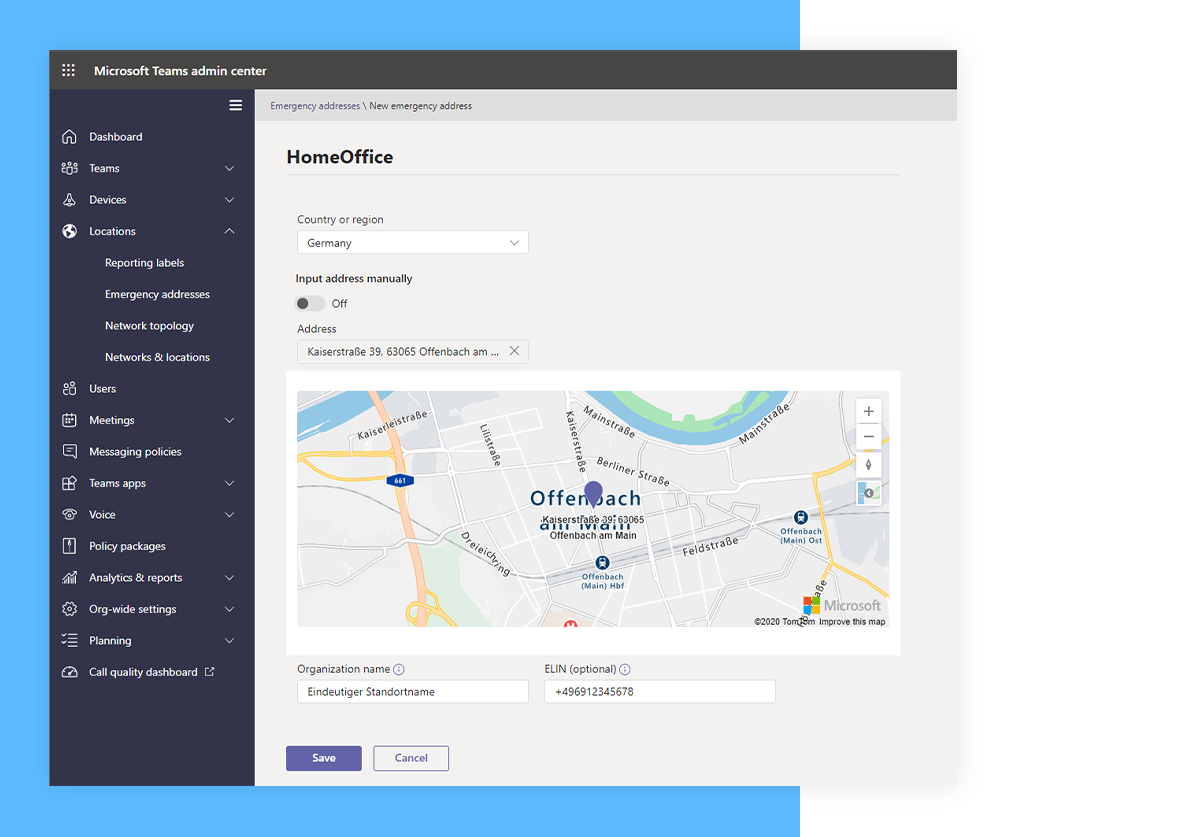Click the purple location pin on map
Image resolution: width=1200 pixels, height=837 pixels.
click(x=593, y=495)
